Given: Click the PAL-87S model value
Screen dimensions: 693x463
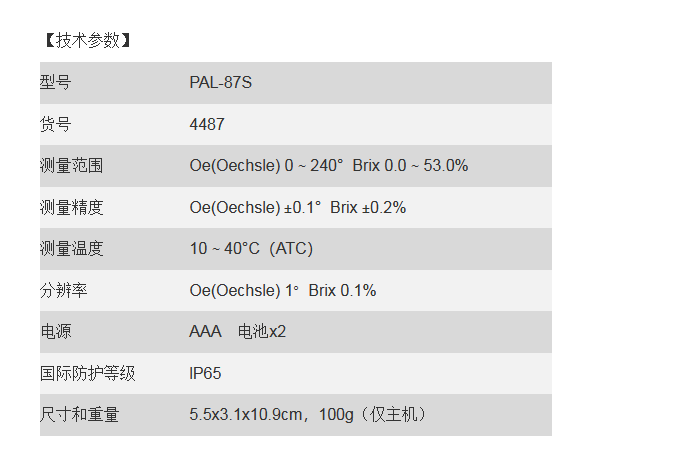Looking at the screenshot, I should point(221,83).
